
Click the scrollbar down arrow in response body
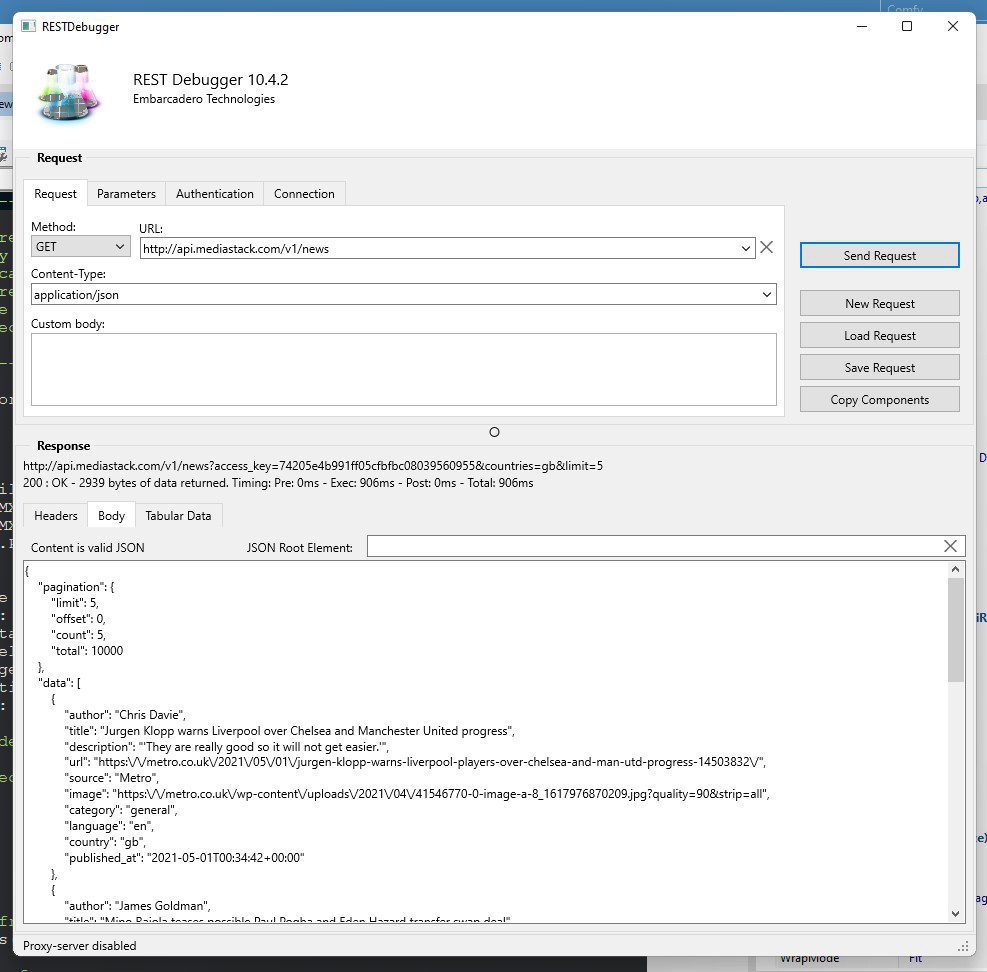coord(955,912)
